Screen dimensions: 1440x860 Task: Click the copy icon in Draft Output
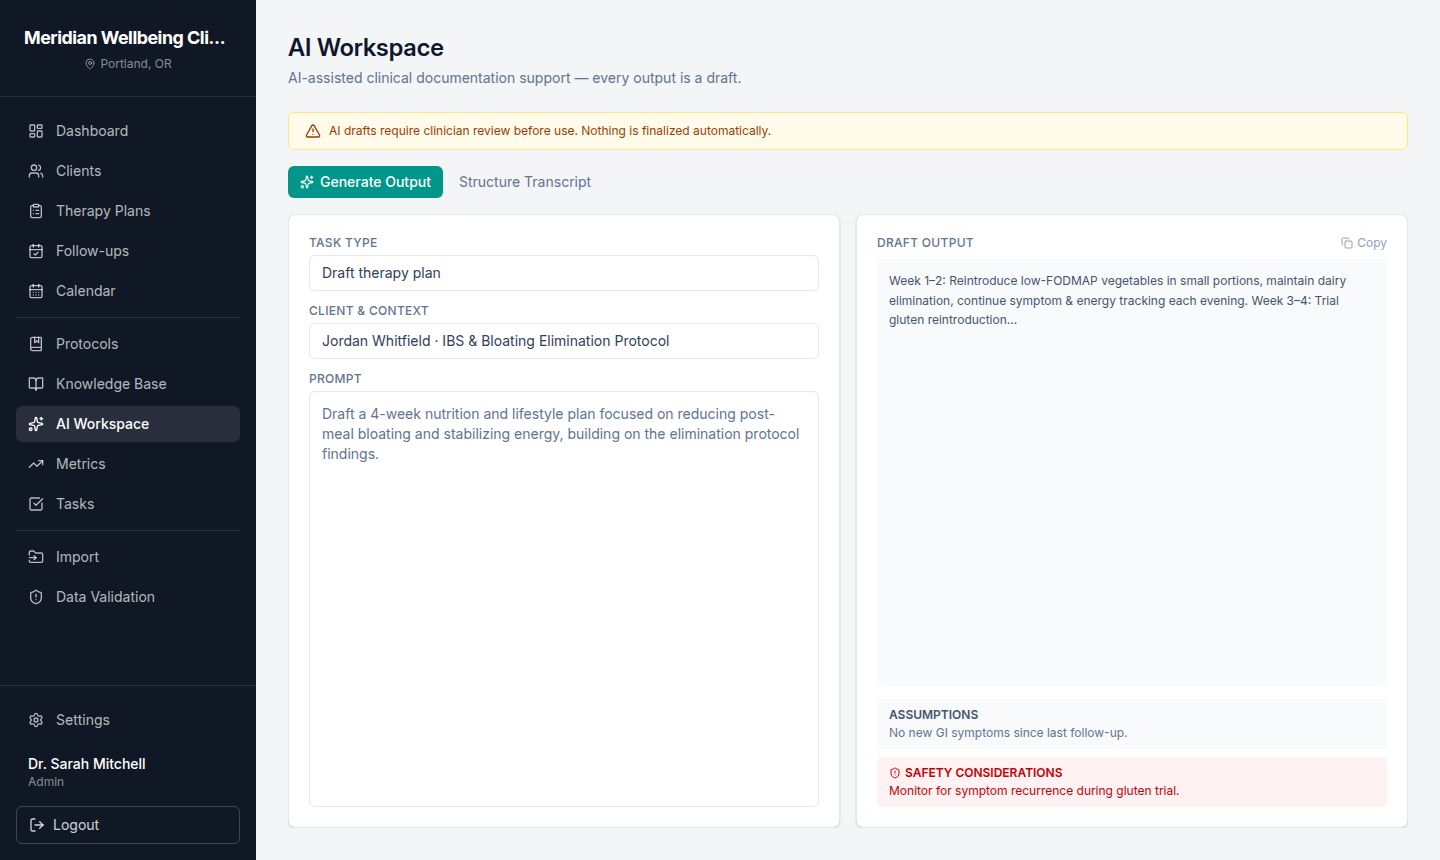(1347, 243)
